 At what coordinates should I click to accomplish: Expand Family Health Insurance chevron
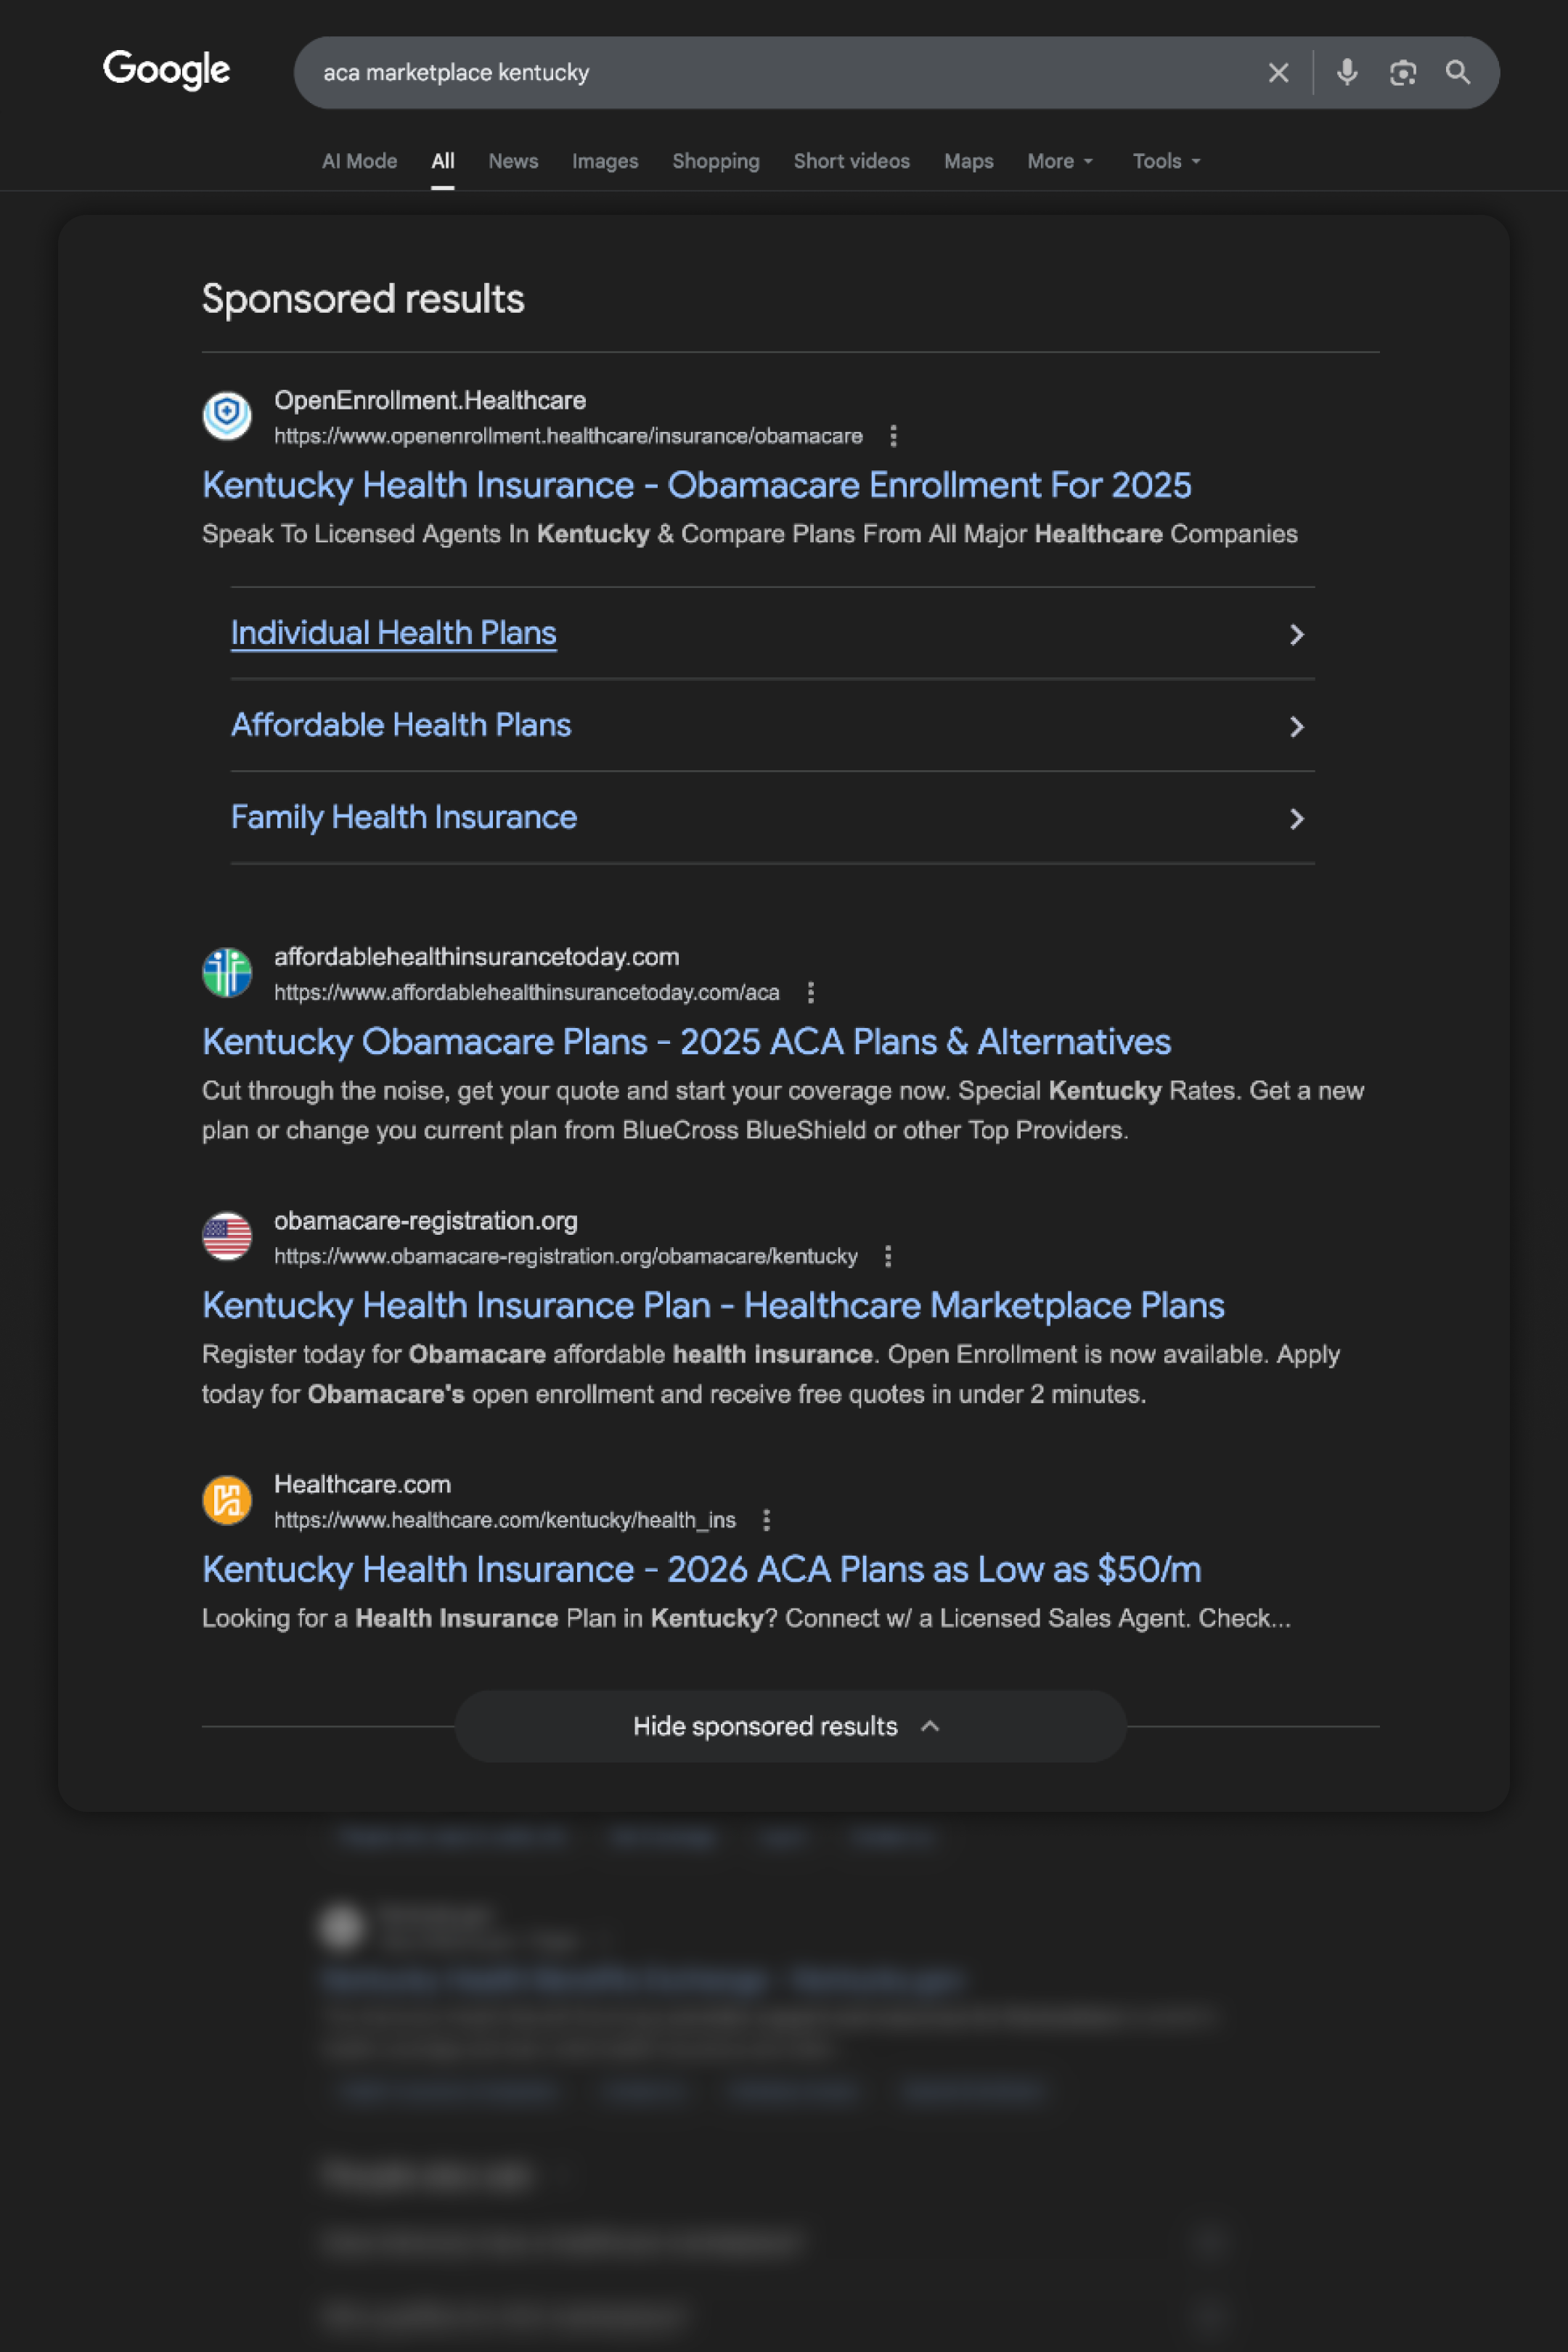[1296, 819]
